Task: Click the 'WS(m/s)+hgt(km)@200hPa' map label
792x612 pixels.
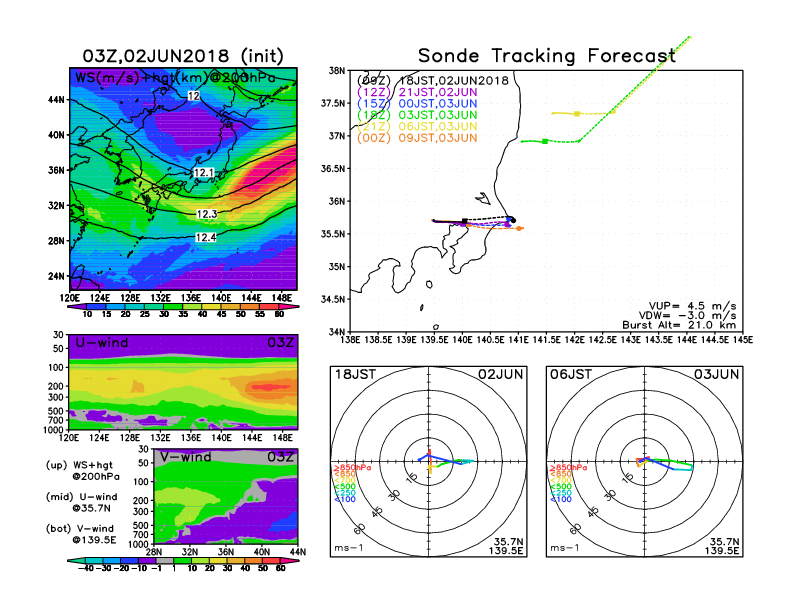Action: coord(175,78)
